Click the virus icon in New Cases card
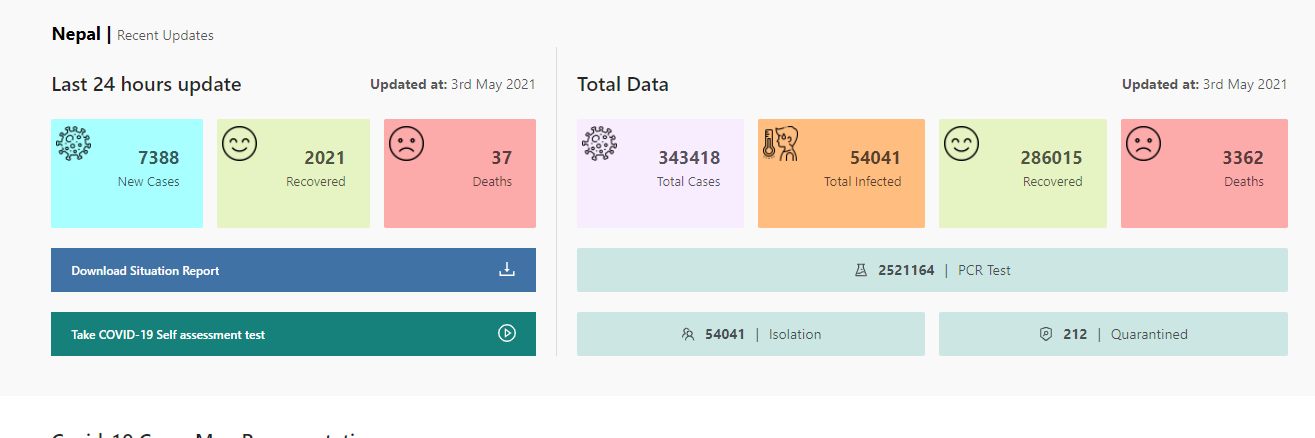The height and width of the screenshot is (438, 1315). 74,144
